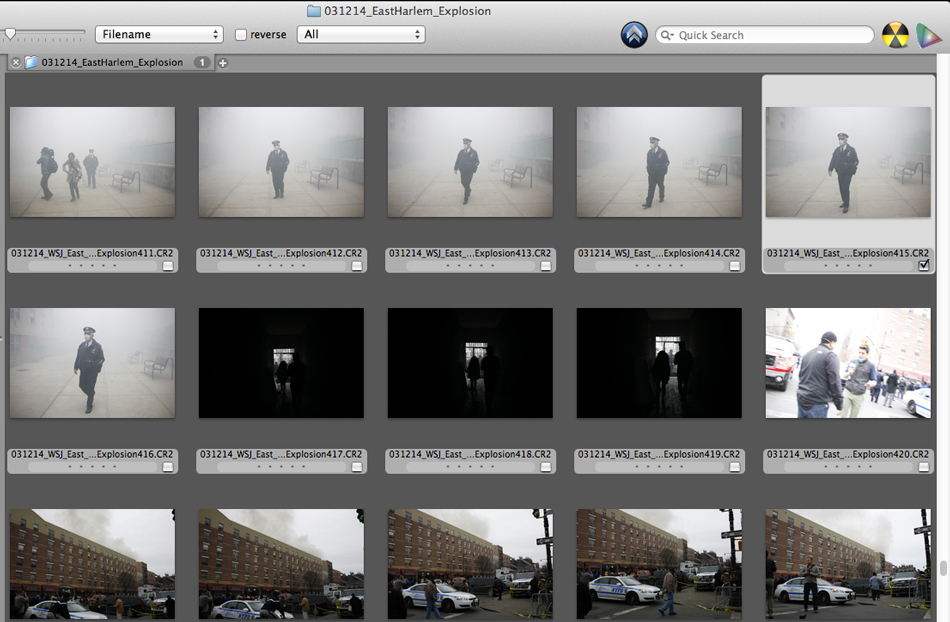Click the filename label ending Explosion412.CR2
Viewport: 950px width, 622px height.
point(281,253)
